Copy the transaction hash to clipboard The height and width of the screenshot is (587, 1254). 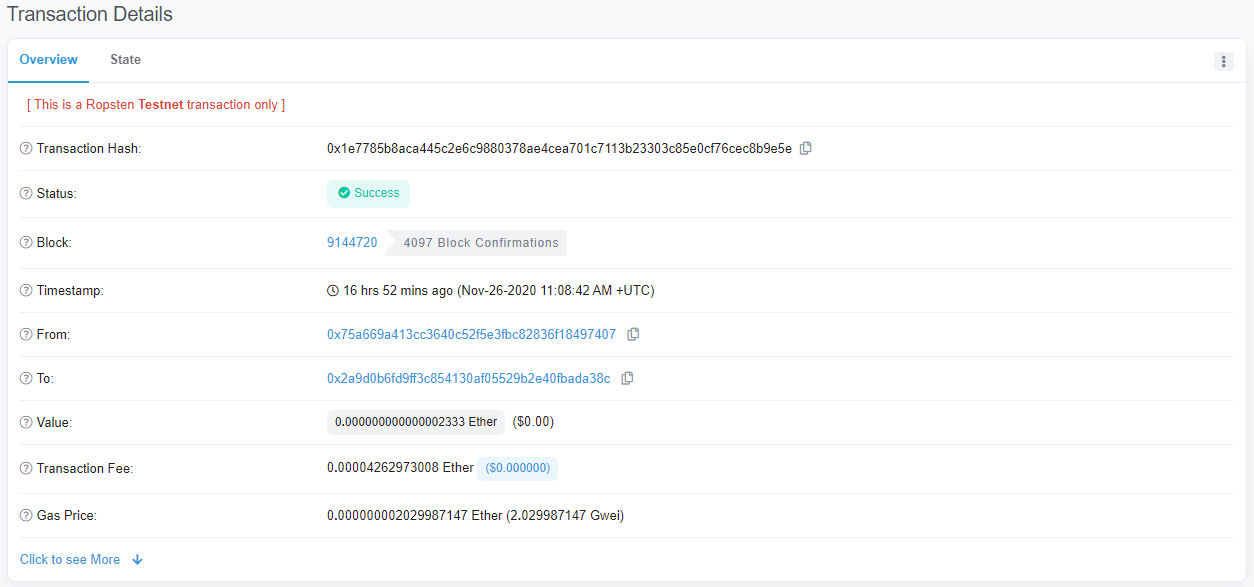pyautogui.click(x=806, y=148)
